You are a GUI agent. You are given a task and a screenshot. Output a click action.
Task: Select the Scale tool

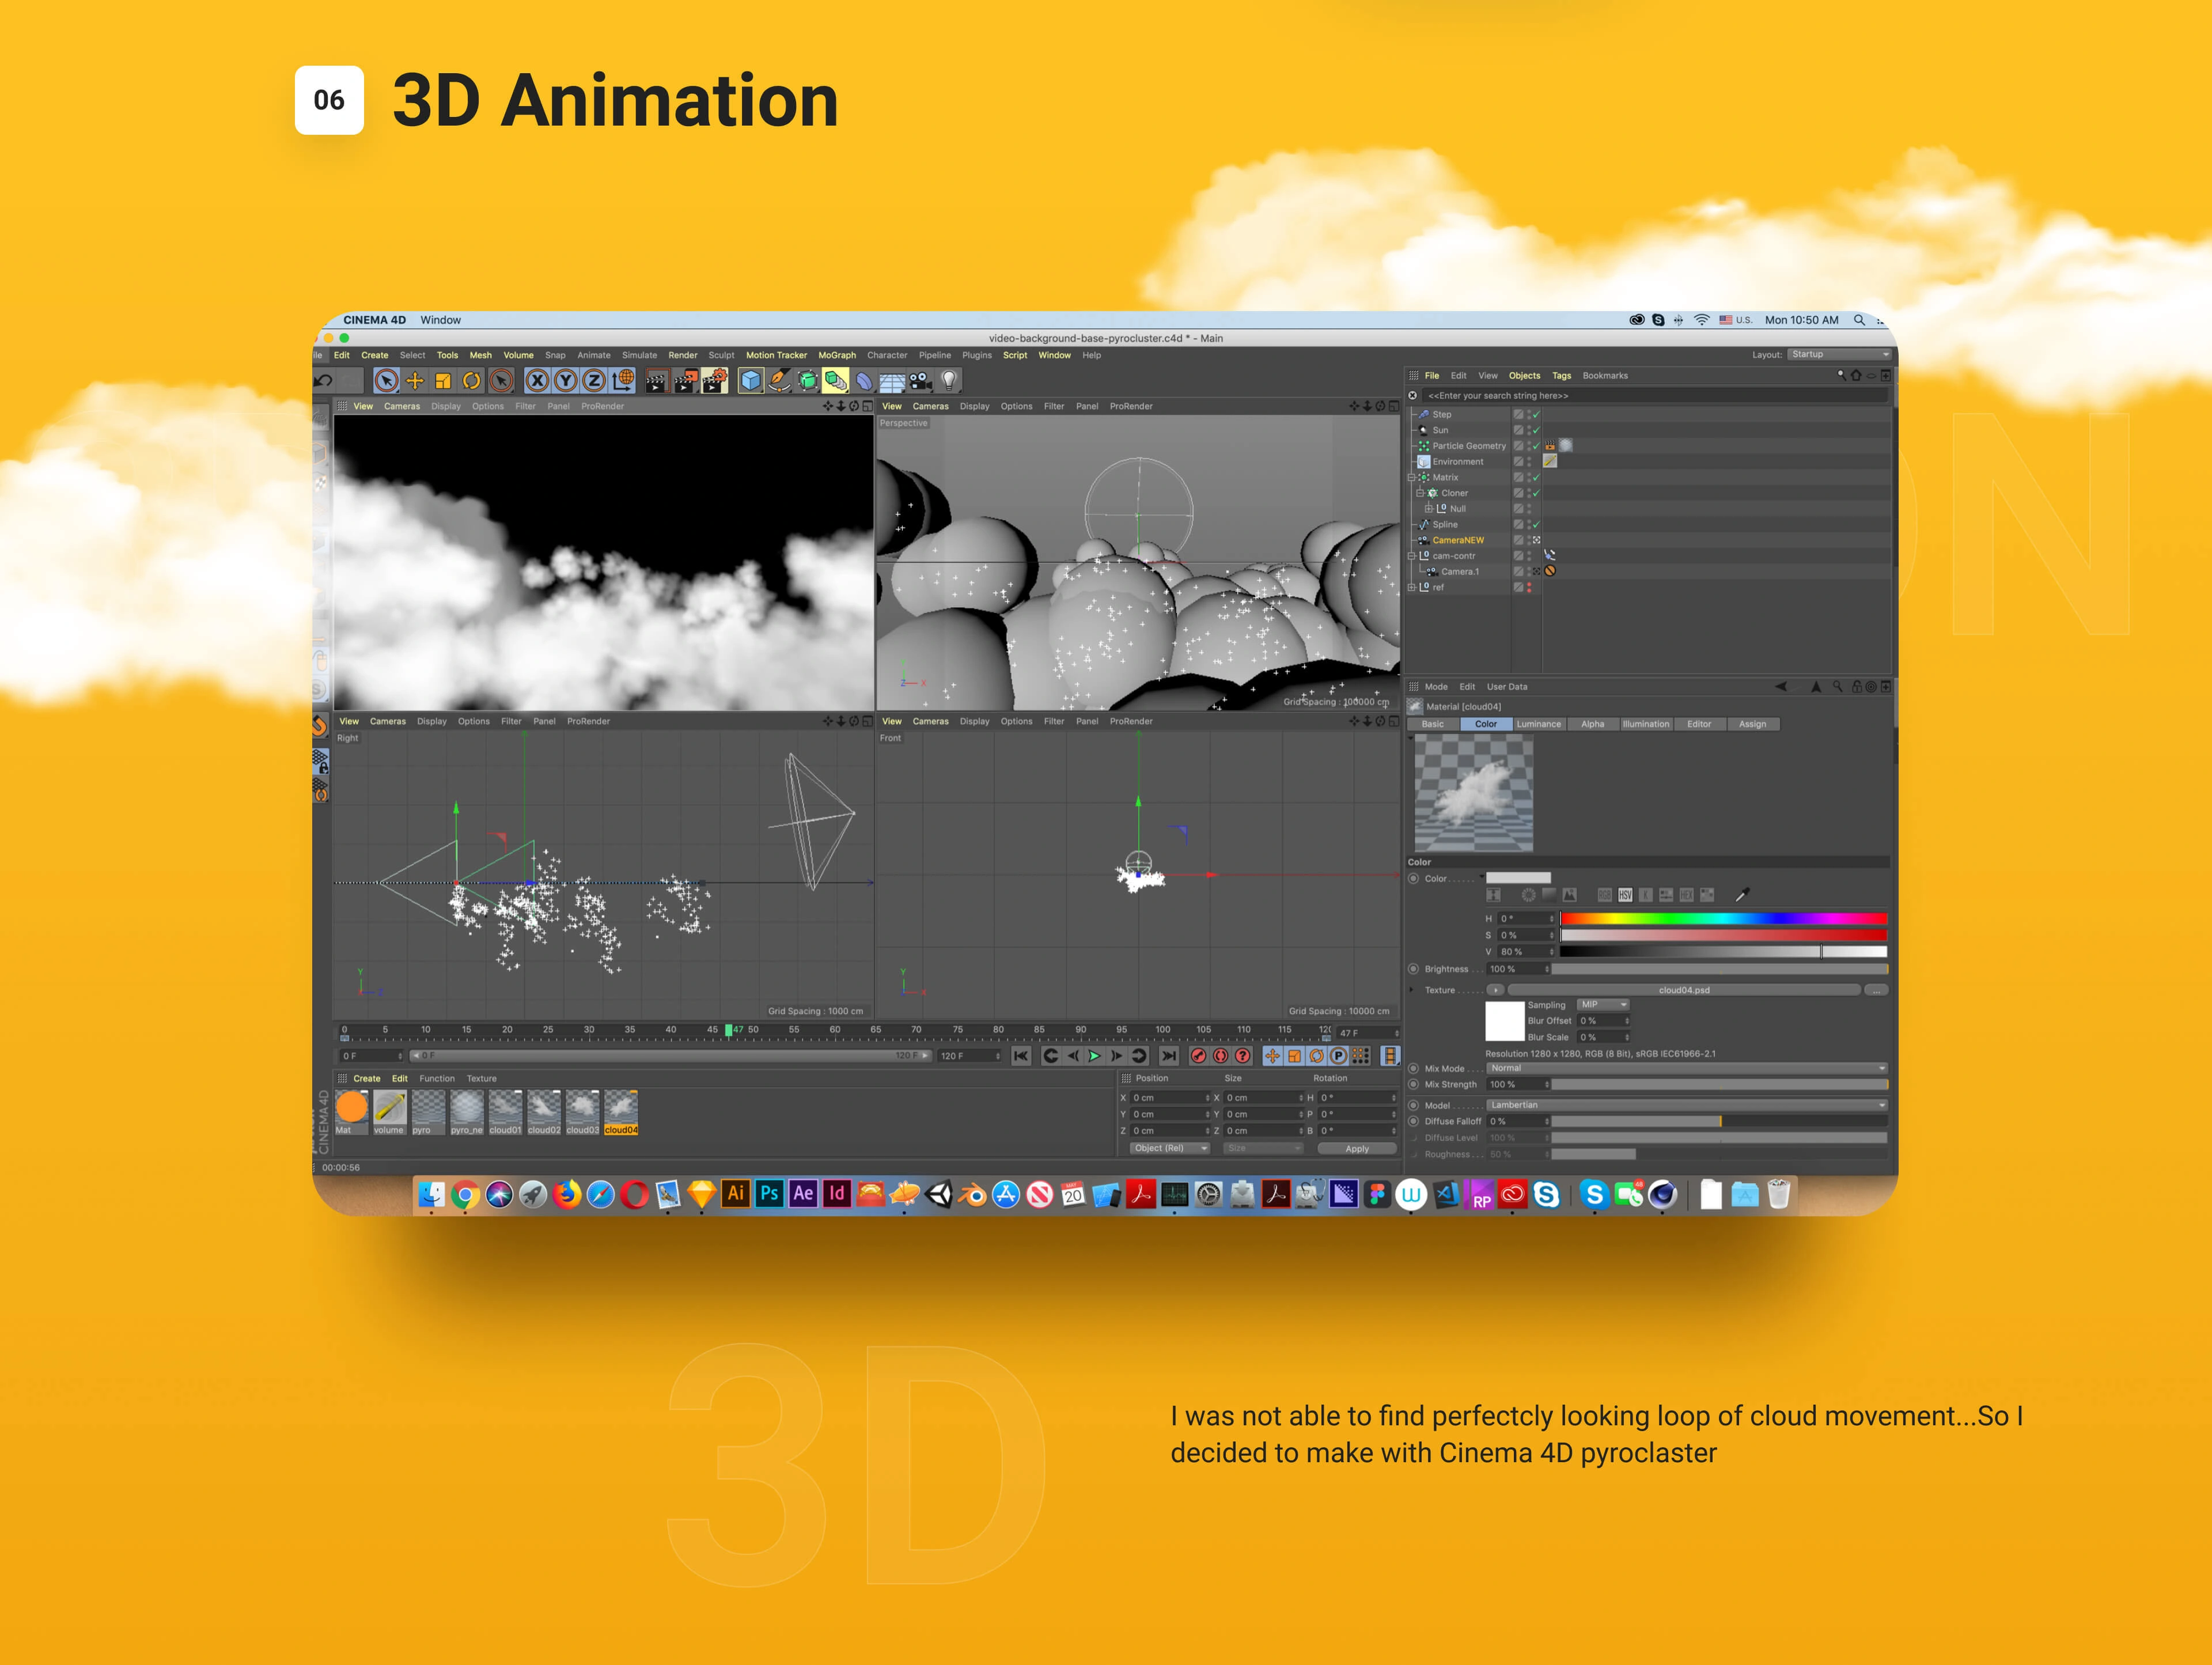tap(443, 380)
